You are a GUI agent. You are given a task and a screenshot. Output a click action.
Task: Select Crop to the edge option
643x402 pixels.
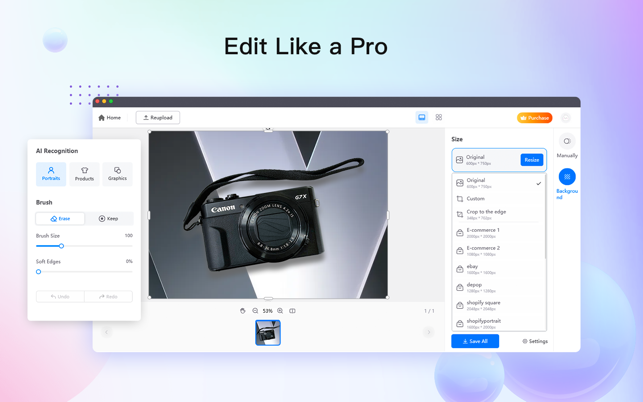pos(499,214)
